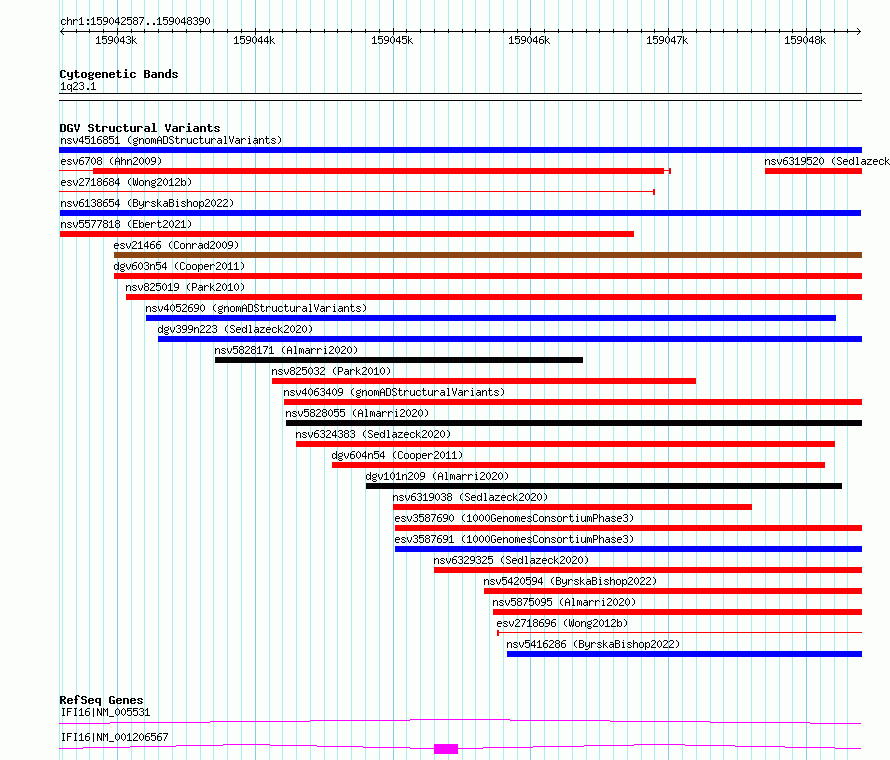Click the black nsv5828171 variant bar

tap(398, 360)
